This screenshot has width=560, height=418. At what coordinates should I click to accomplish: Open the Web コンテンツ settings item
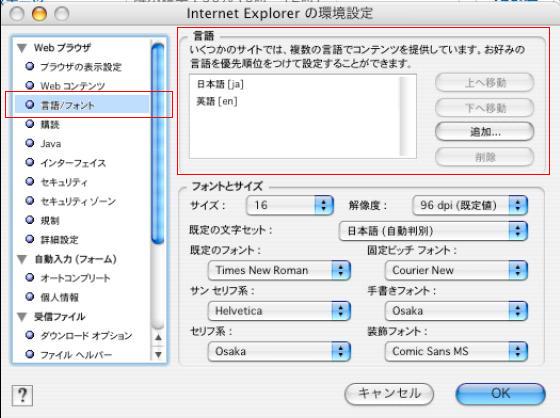click(x=66, y=86)
